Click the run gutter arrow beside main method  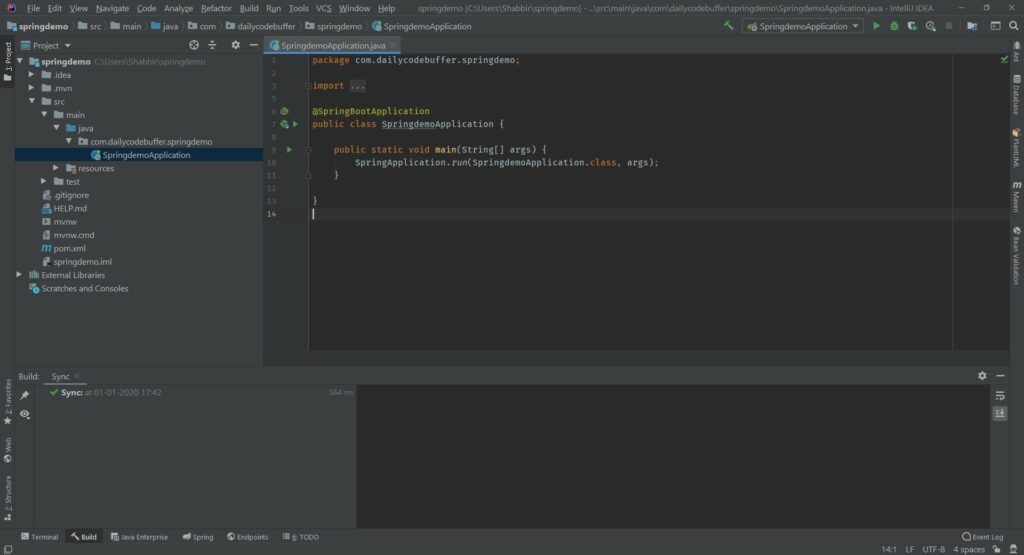289,150
